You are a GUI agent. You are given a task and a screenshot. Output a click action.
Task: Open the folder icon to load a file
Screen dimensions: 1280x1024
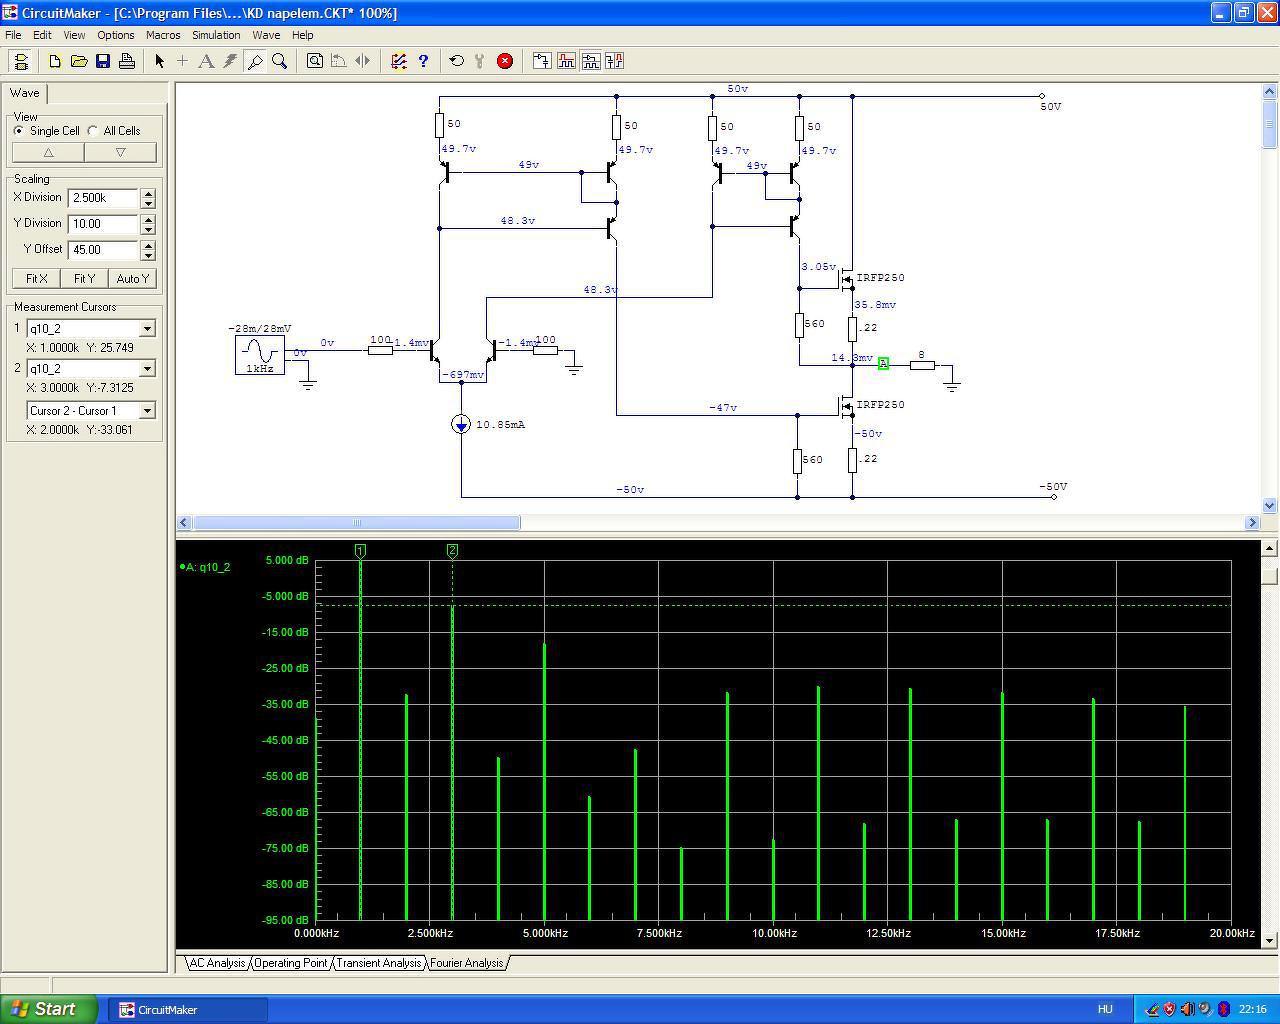[79, 61]
